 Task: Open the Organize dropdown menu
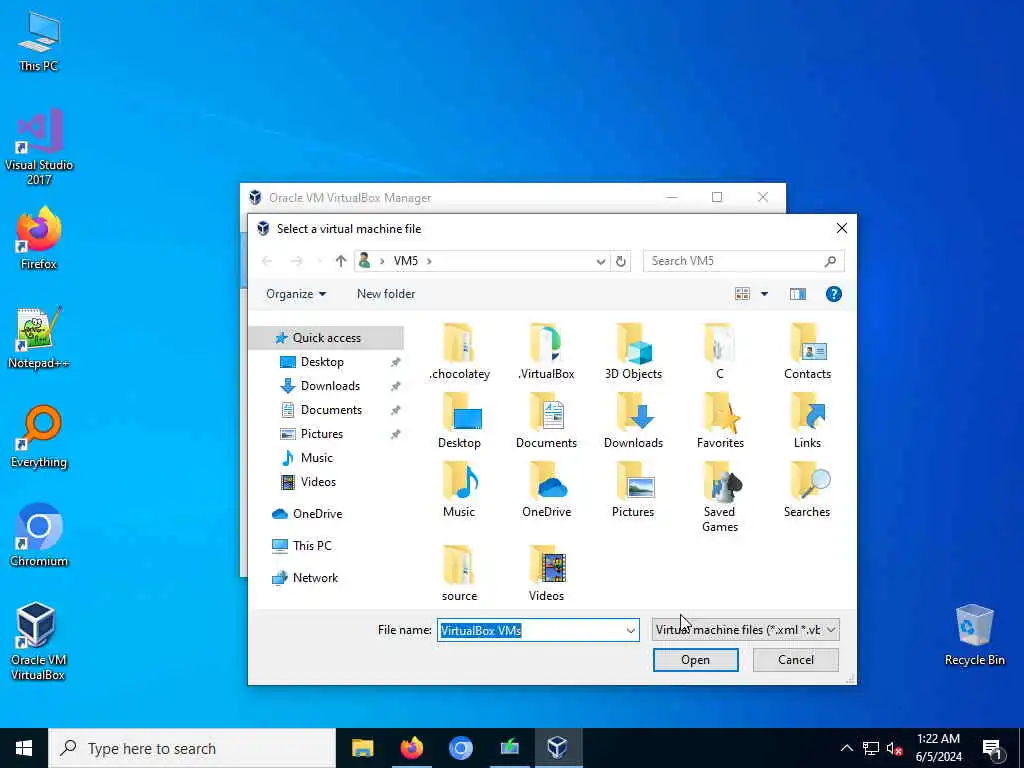296,294
